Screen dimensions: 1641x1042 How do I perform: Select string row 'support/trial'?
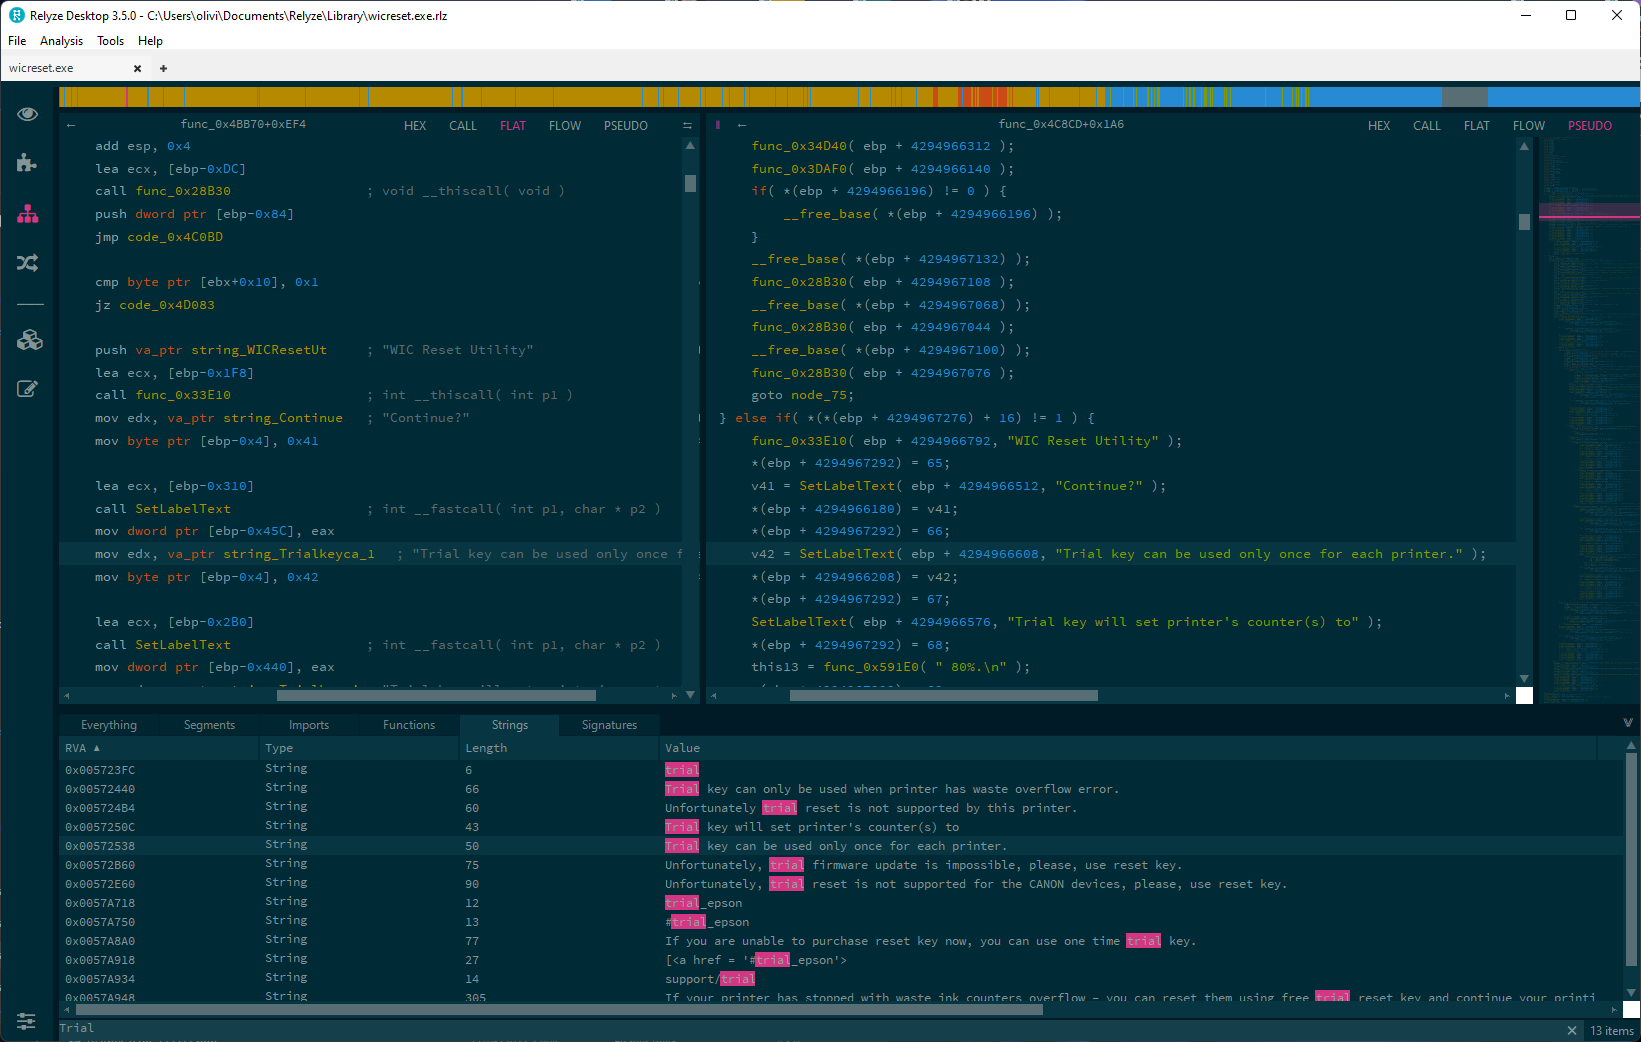(x=842, y=979)
